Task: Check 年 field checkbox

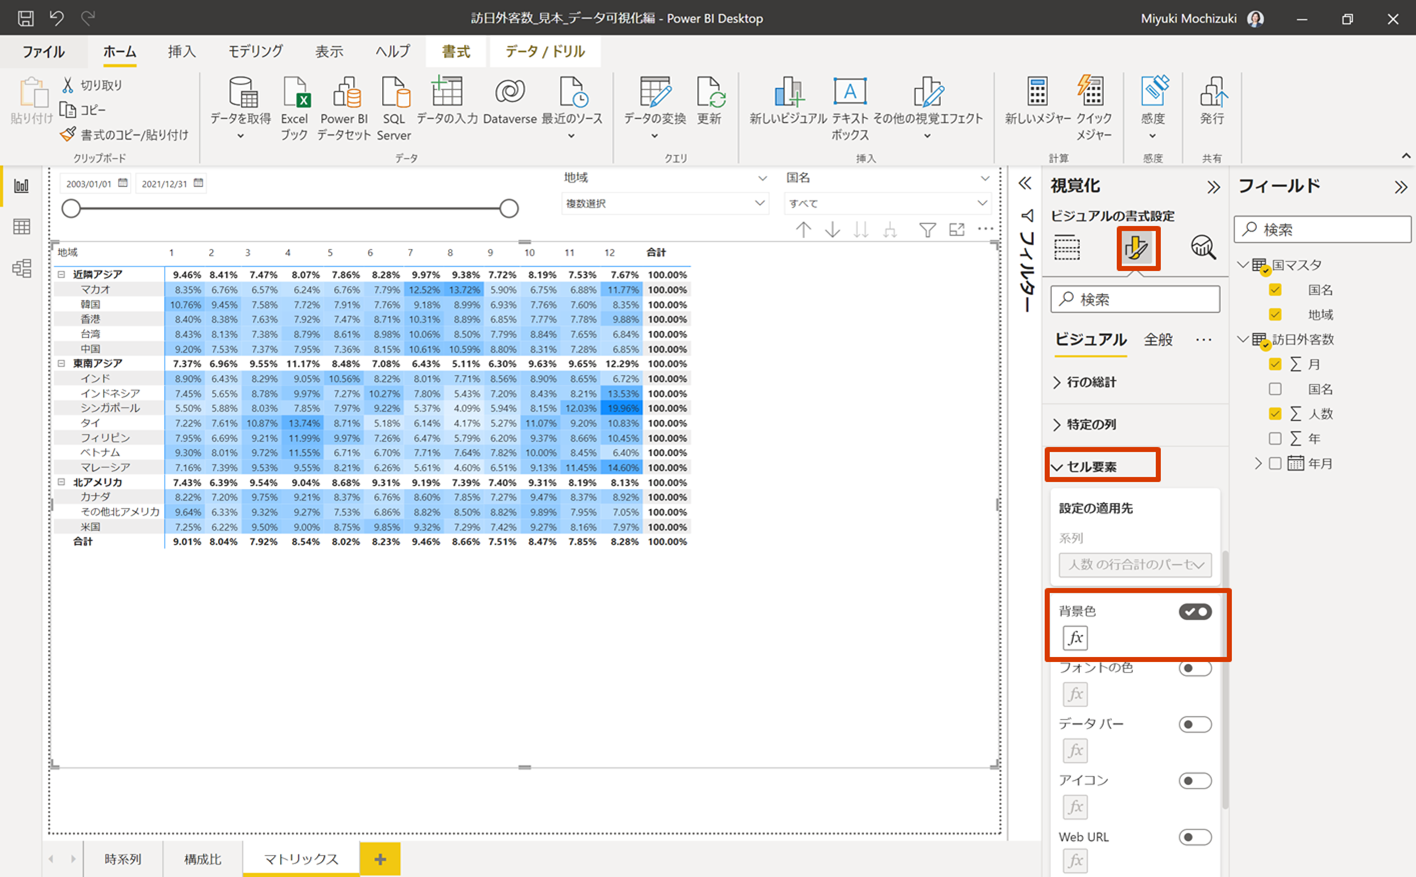Action: click(x=1275, y=438)
